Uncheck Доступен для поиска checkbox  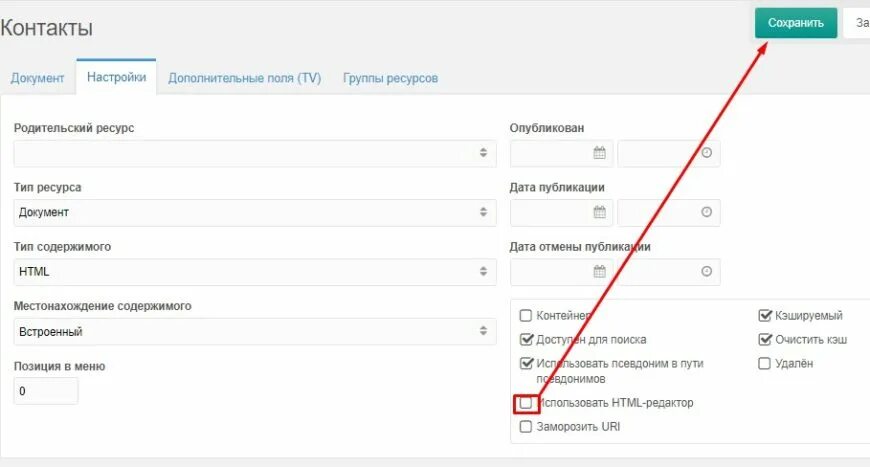click(x=525, y=339)
